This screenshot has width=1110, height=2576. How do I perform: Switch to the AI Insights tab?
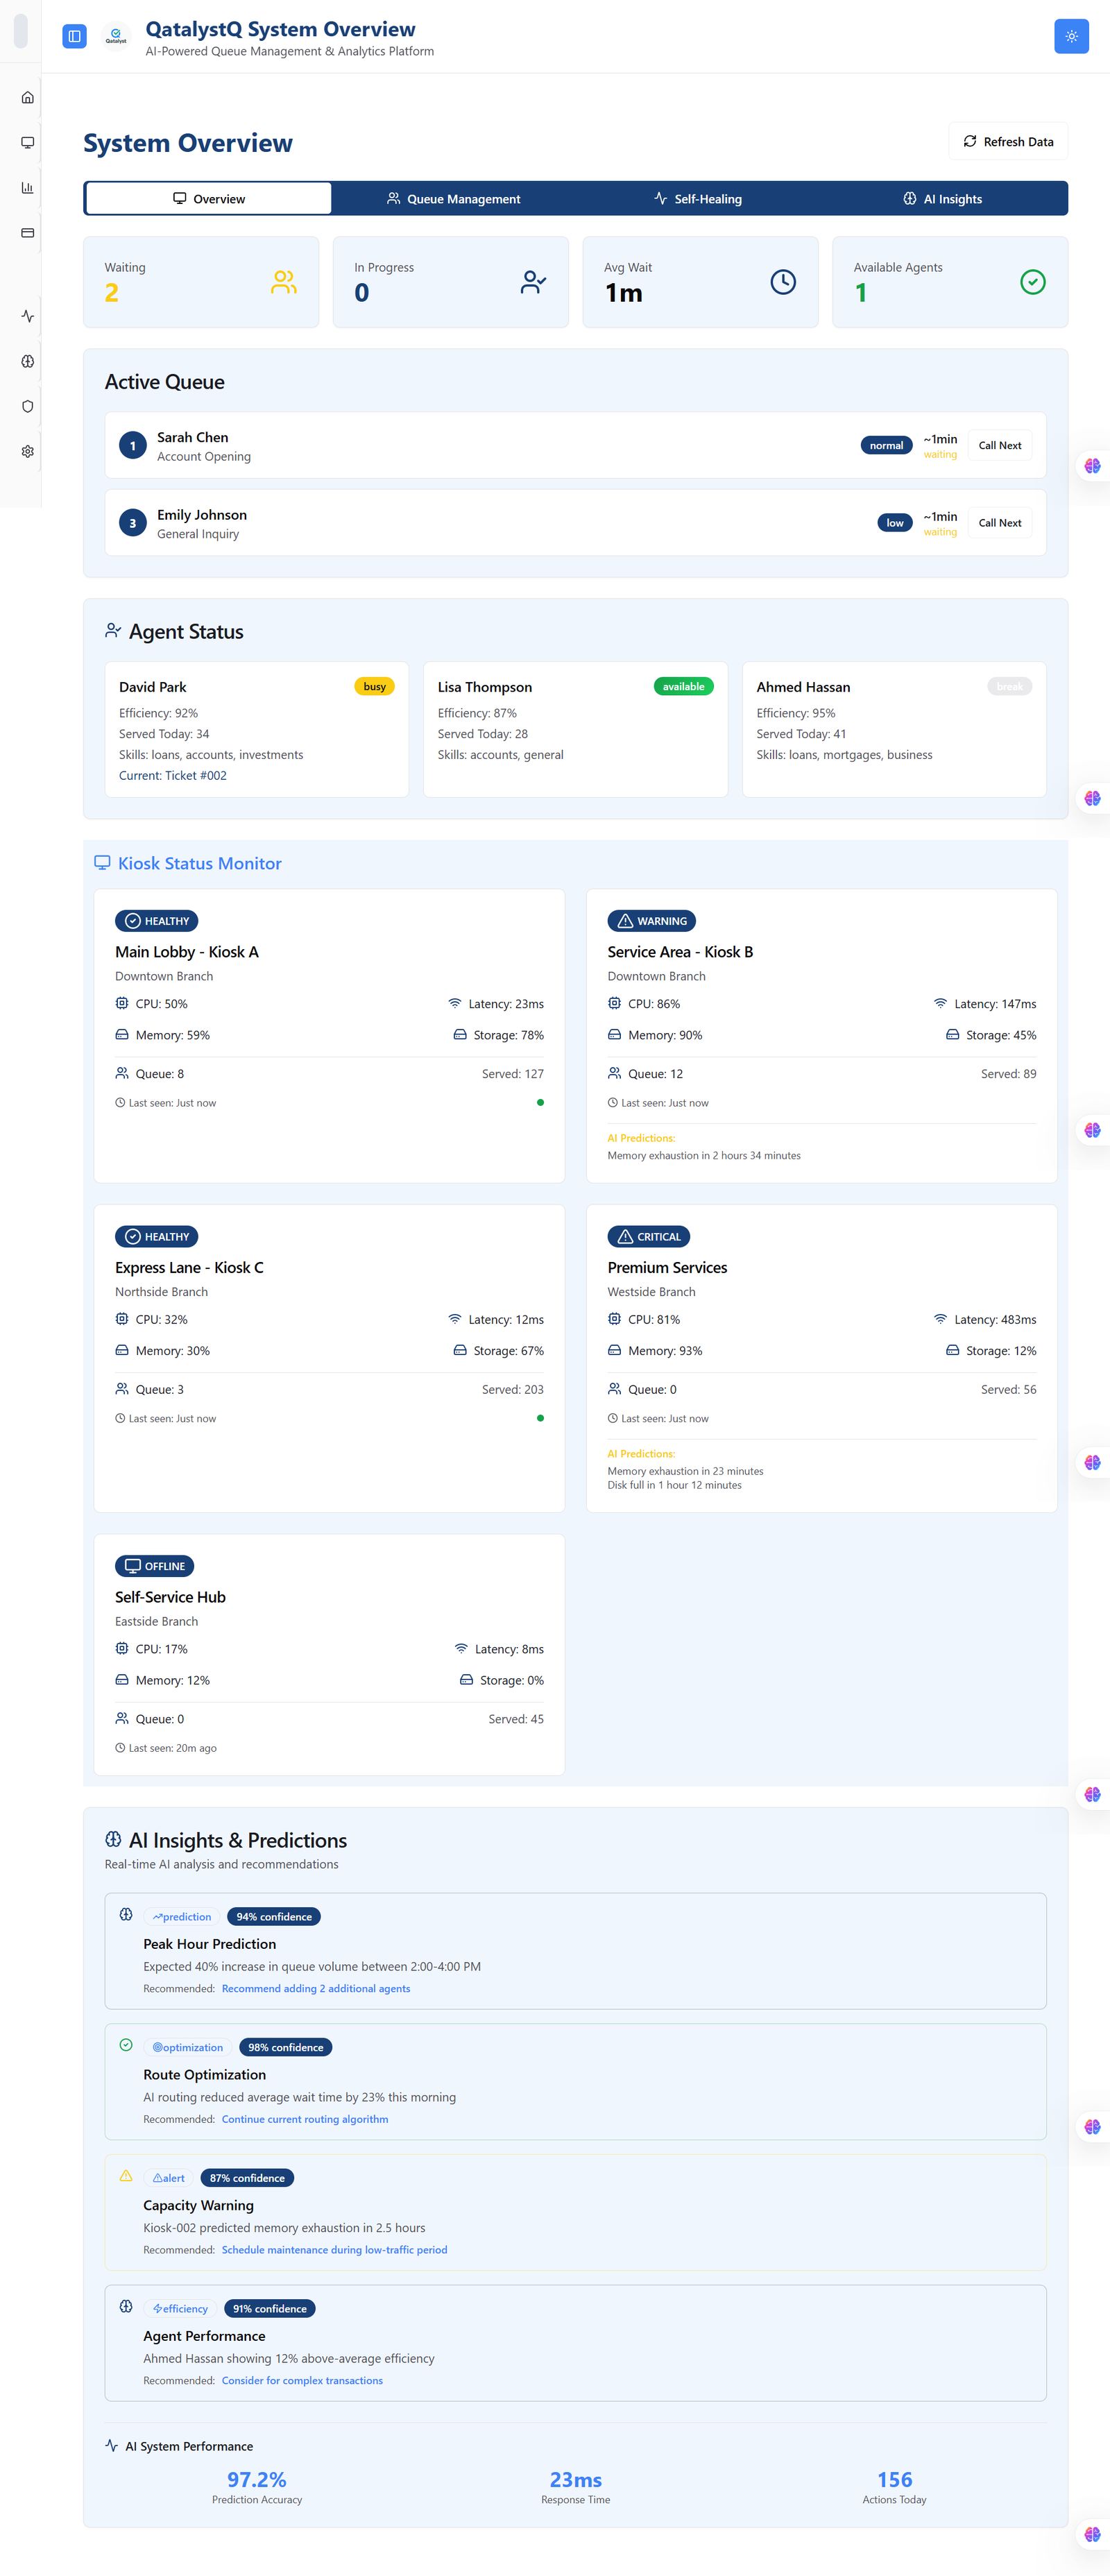[x=942, y=198]
